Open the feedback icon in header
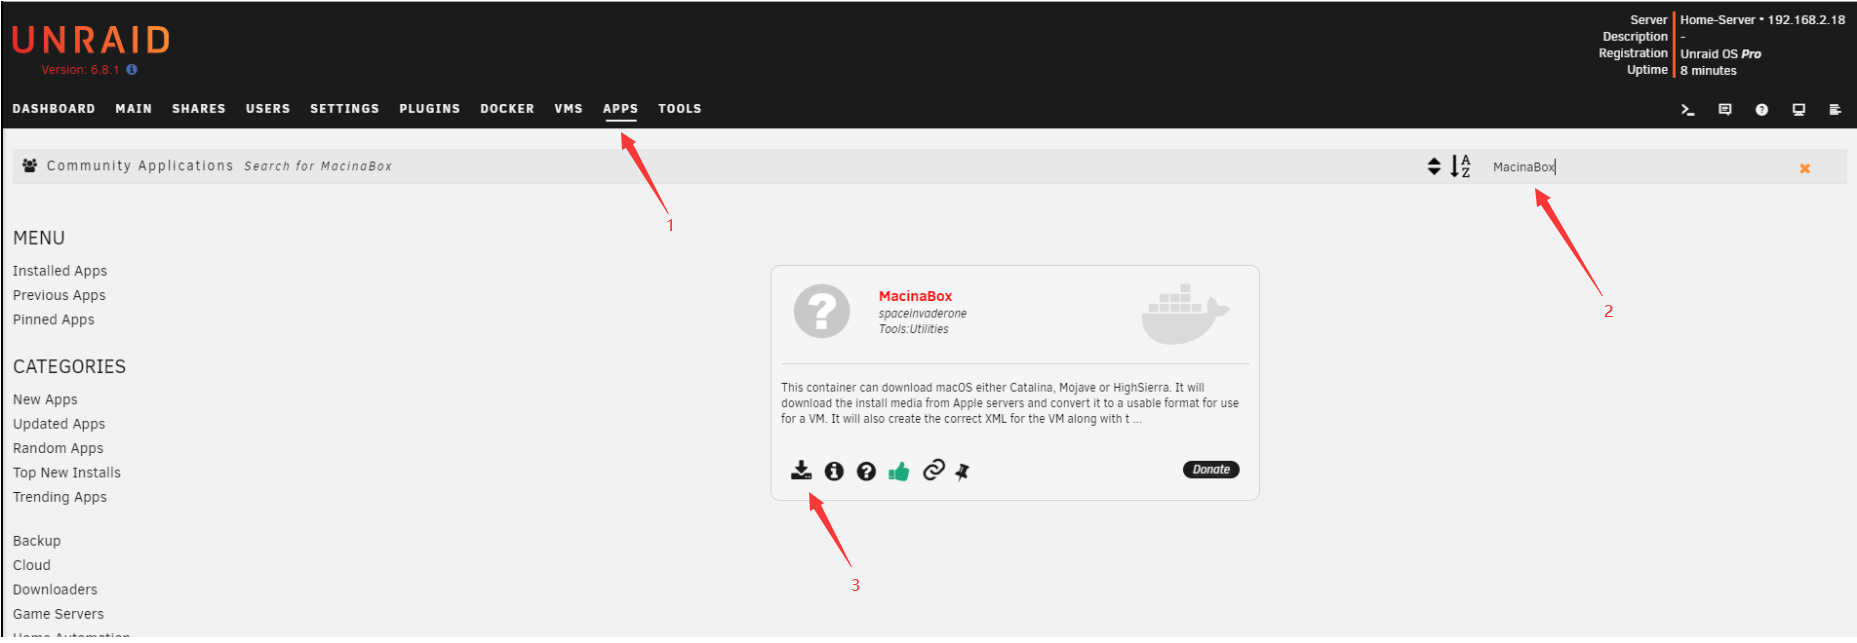 [1725, 110]
